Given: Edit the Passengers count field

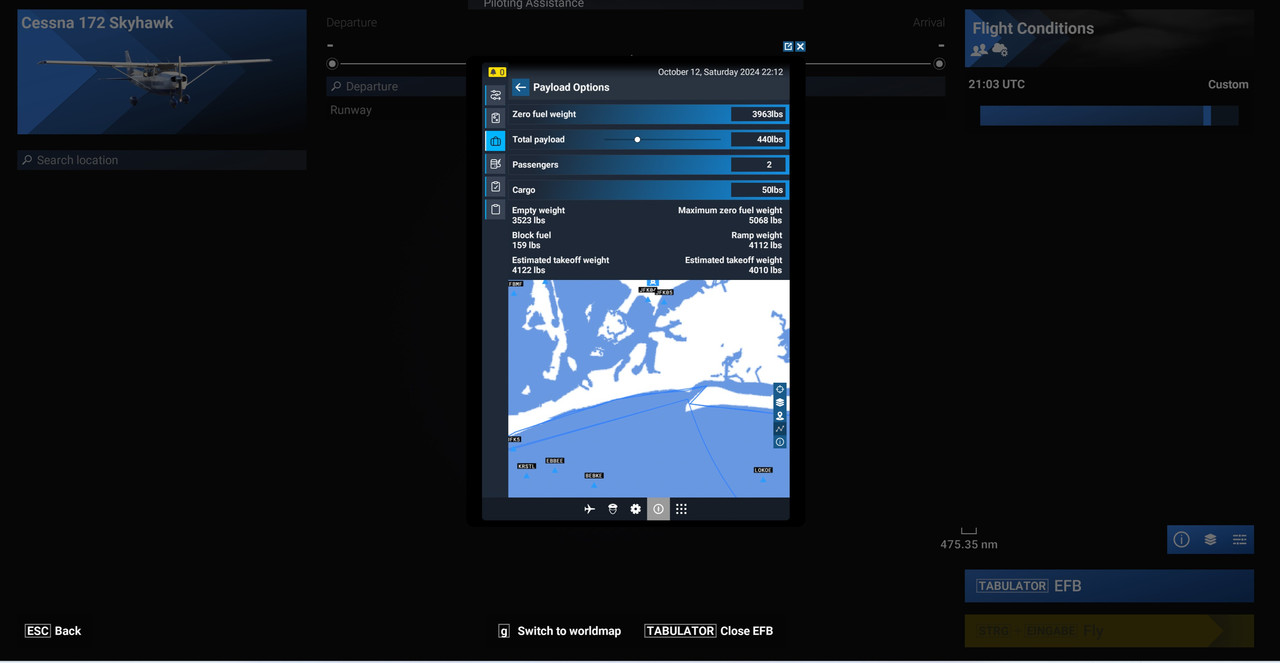Looking at the screenshot, I should coord(758,164).
